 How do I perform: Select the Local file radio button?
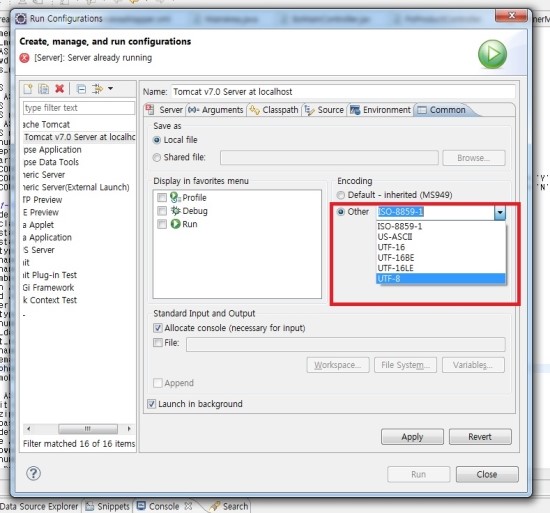coord(157,140)
